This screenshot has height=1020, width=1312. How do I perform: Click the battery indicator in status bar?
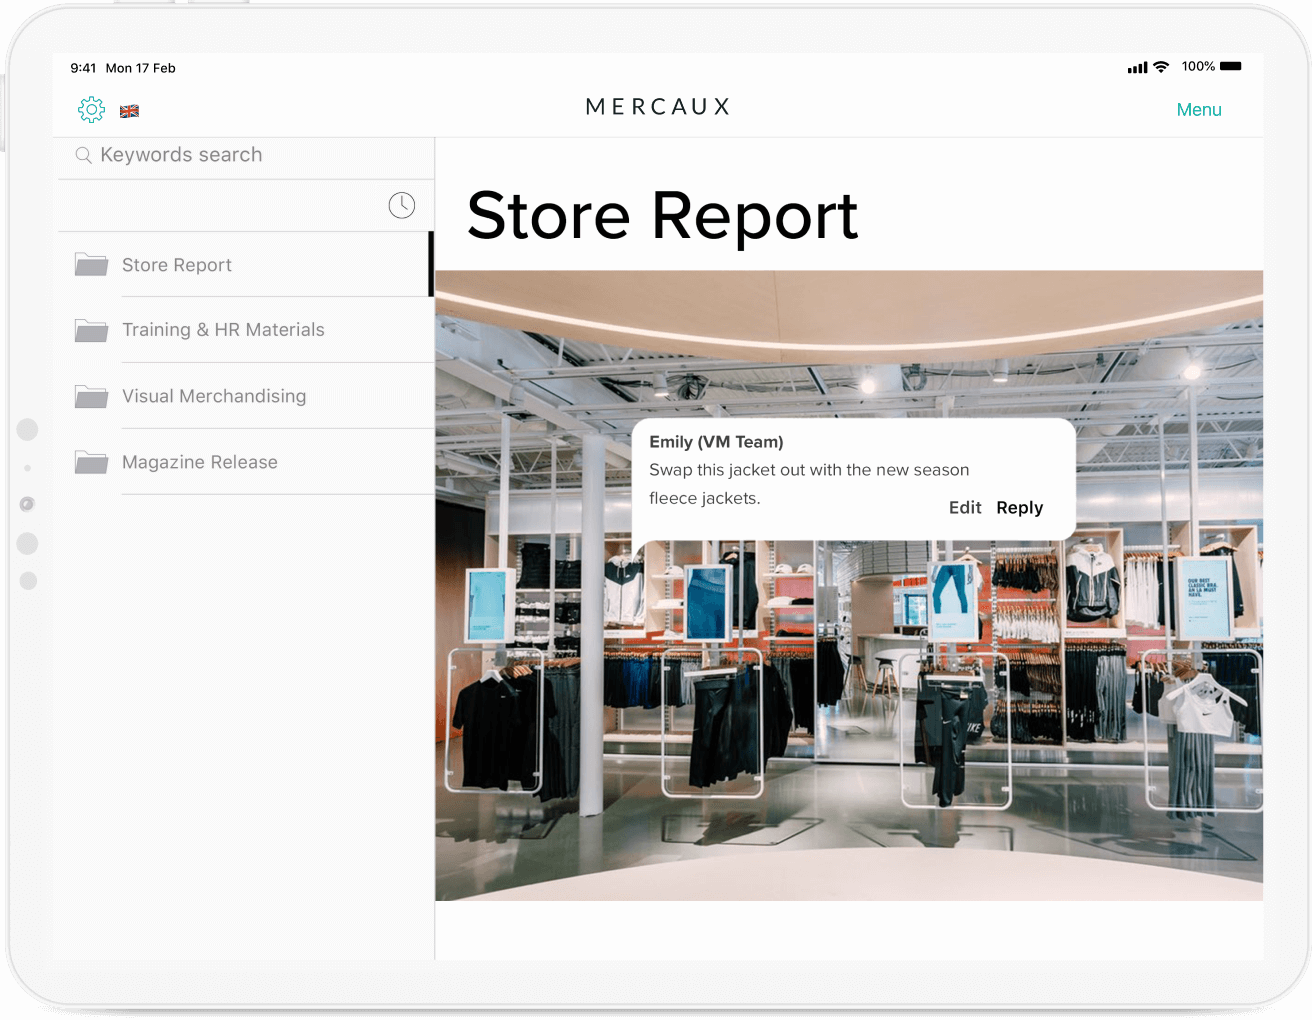coord(1231,67)
